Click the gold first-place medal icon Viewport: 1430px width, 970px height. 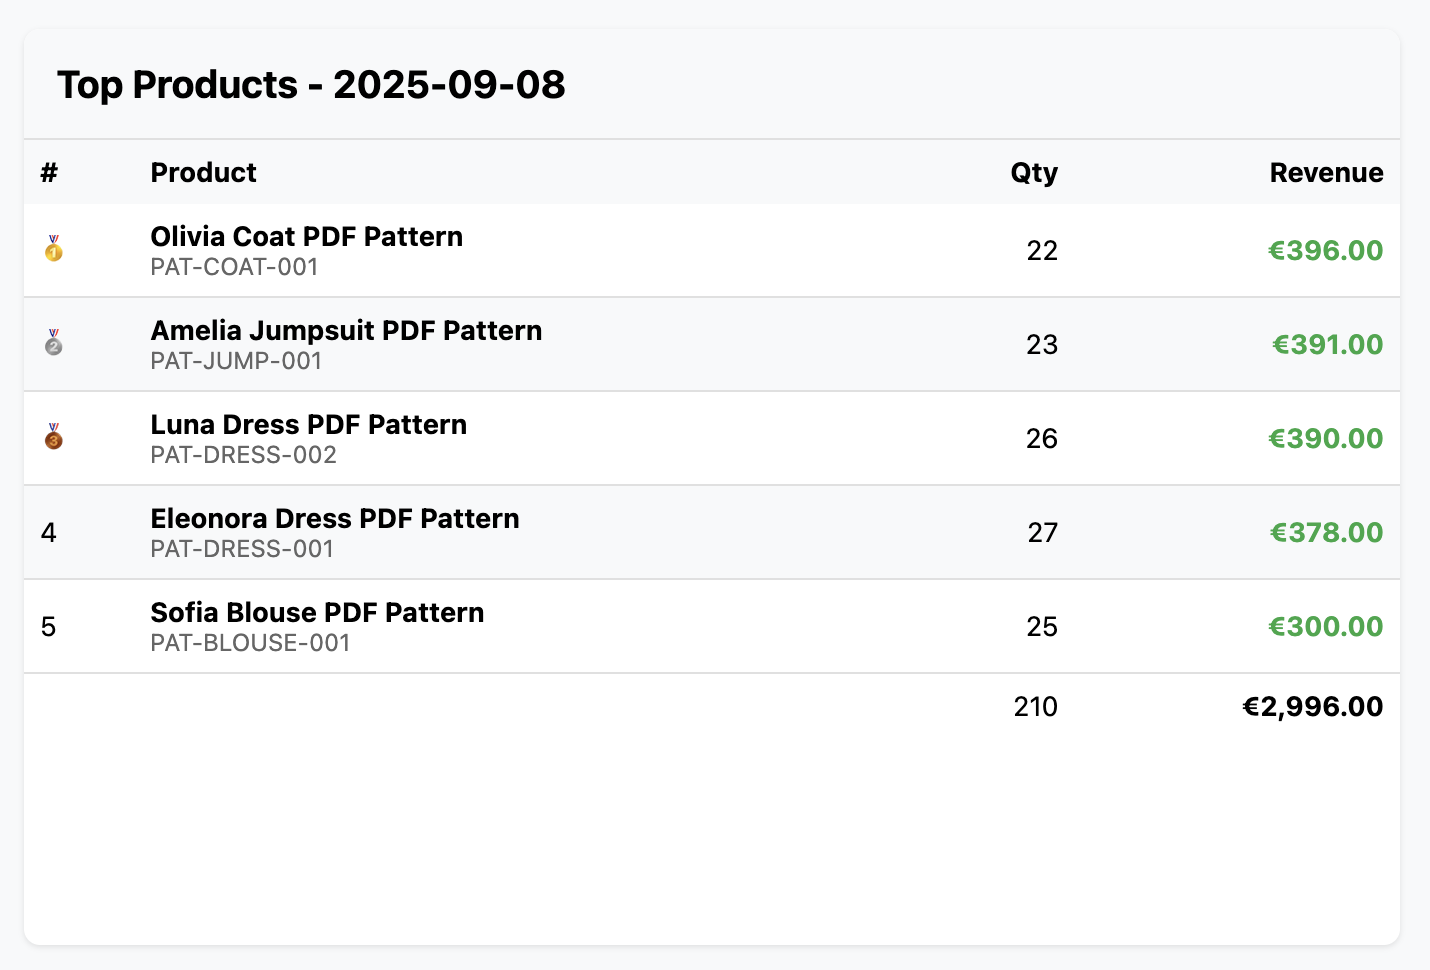click(x=54, y=249)
